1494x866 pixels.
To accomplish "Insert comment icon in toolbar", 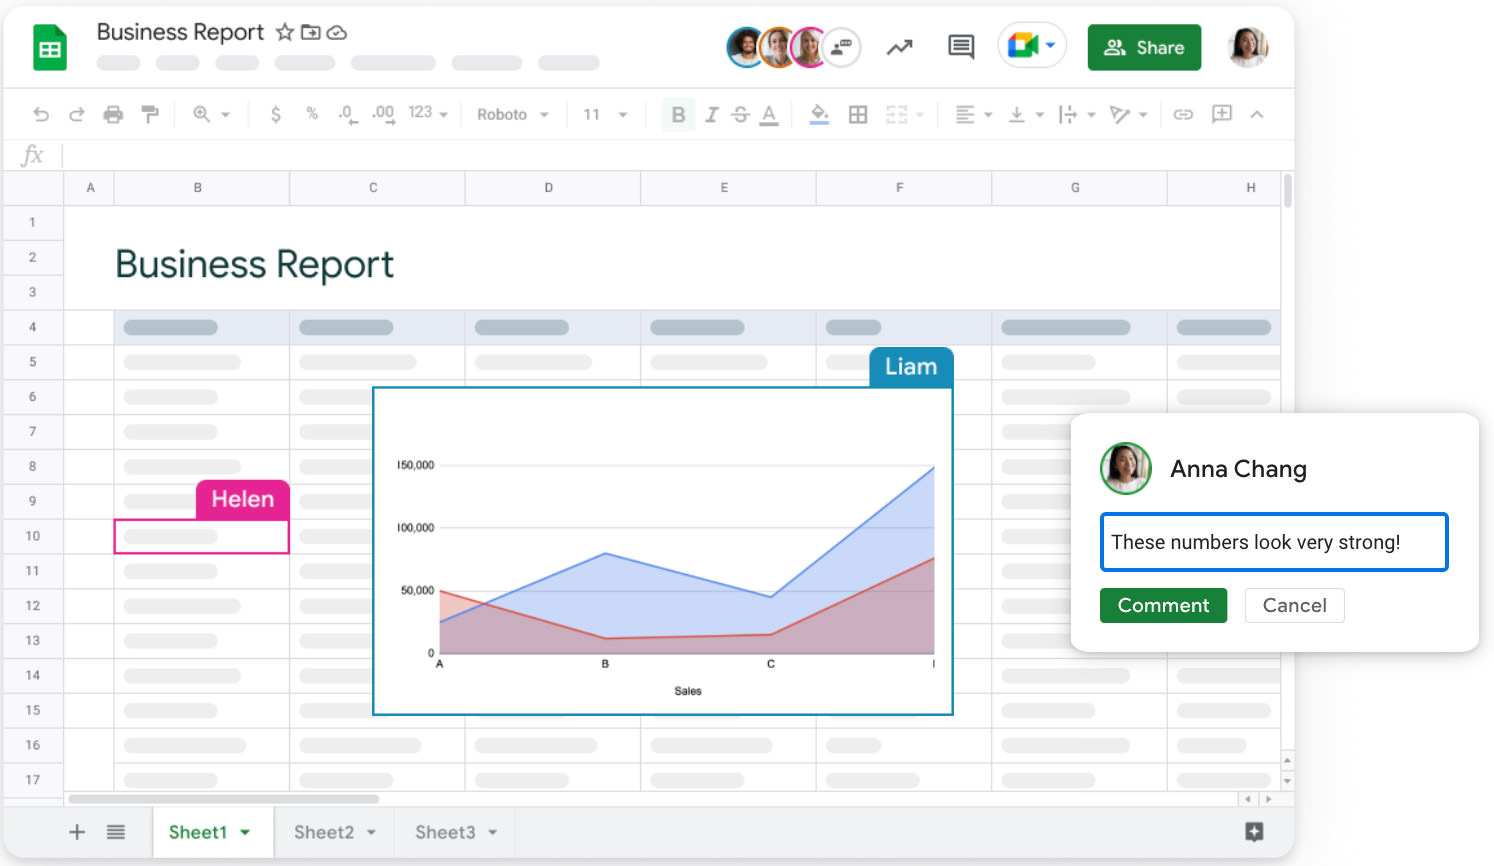I will (x=1221, y=114).
